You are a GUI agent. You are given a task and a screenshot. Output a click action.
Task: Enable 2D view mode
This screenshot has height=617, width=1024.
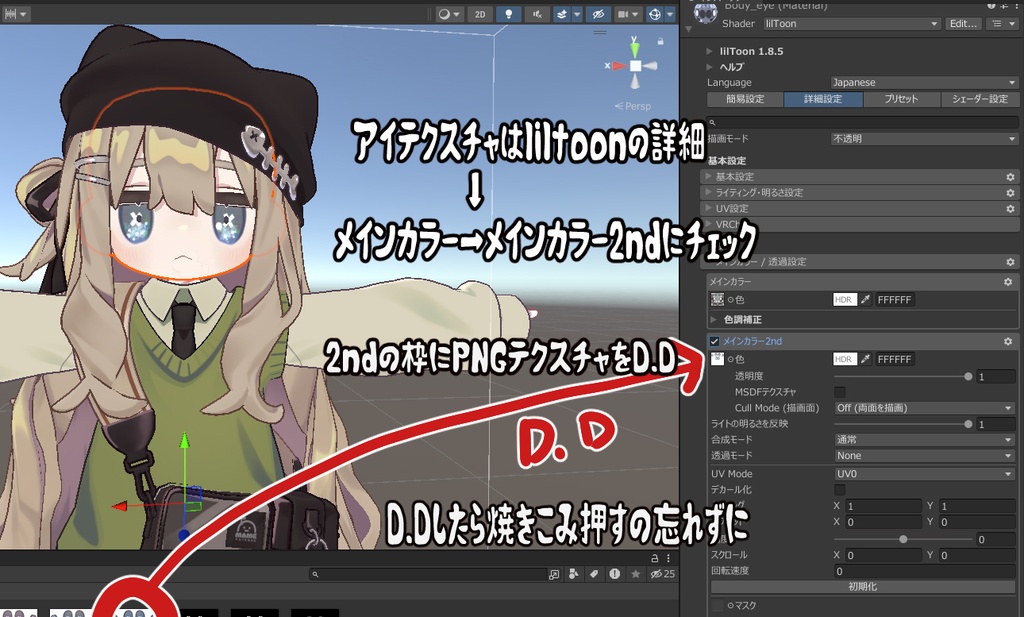481,13
